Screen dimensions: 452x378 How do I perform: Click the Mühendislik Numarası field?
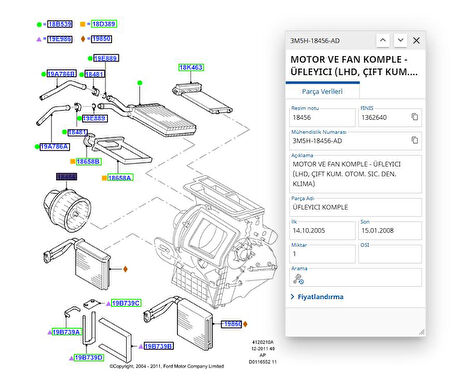coord(355,141)
